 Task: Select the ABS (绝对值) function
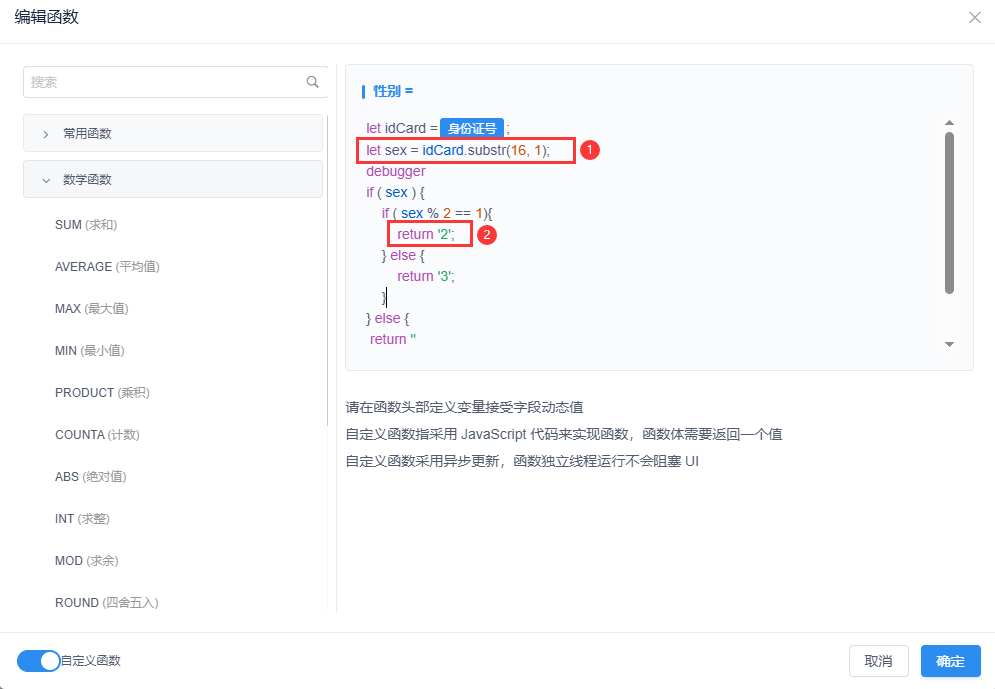point(90,477)
